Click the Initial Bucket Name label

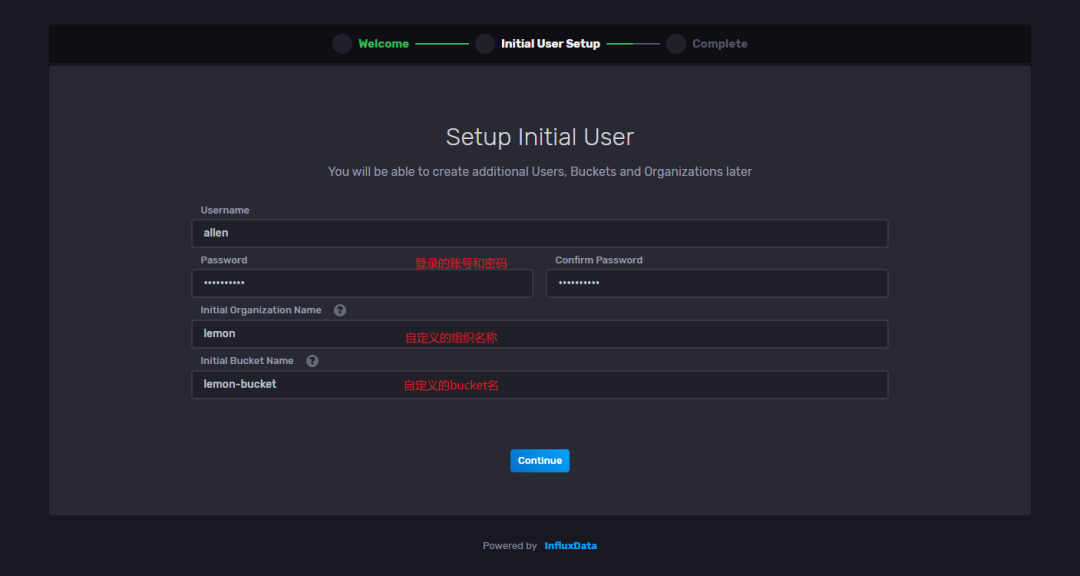point(247,361)
